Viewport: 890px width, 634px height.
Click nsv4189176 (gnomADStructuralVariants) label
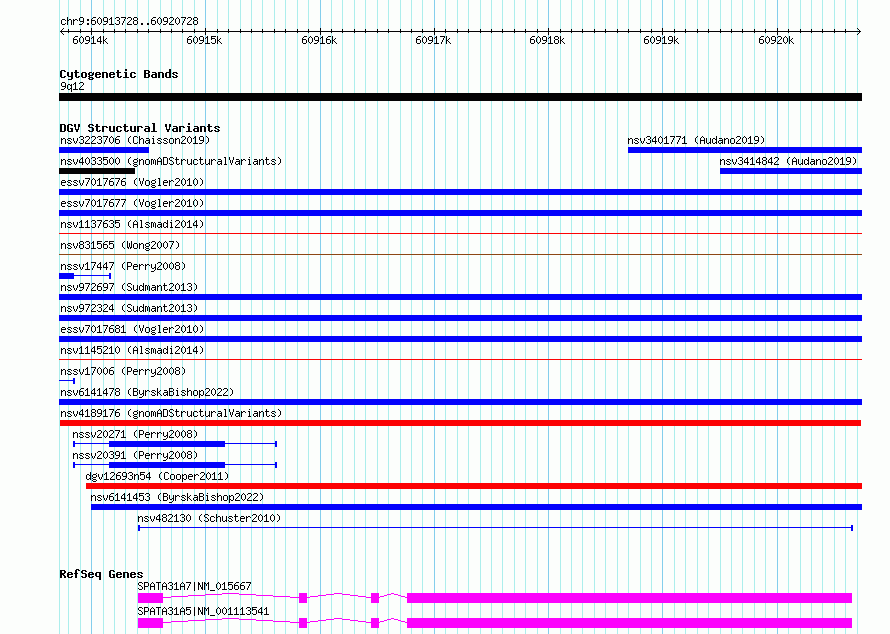(171, 413)
